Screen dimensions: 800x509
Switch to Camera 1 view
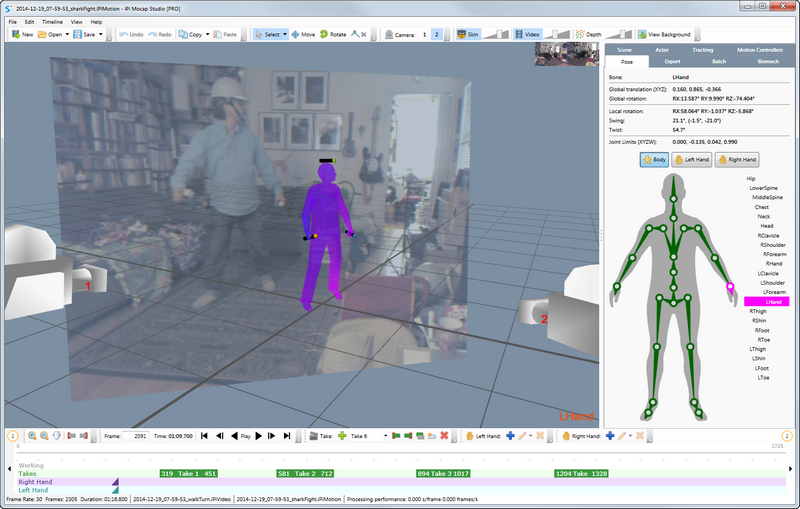[x=424, y=35]
